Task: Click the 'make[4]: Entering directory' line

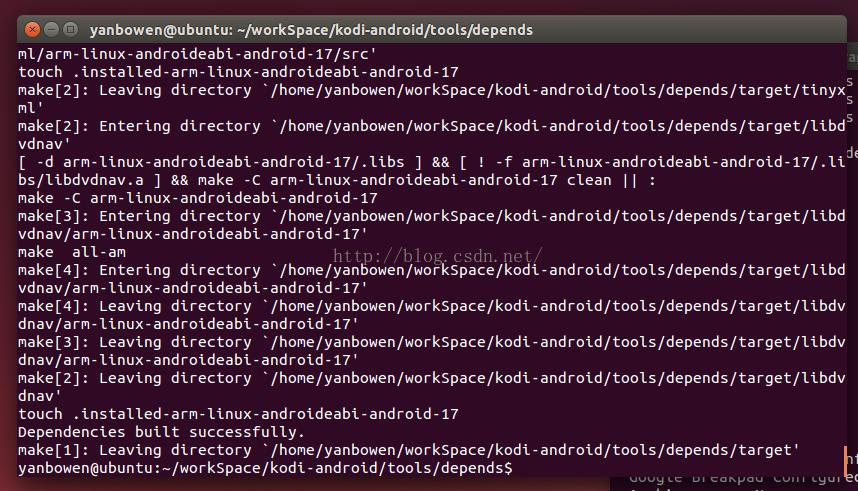Action: click(432, 270)
